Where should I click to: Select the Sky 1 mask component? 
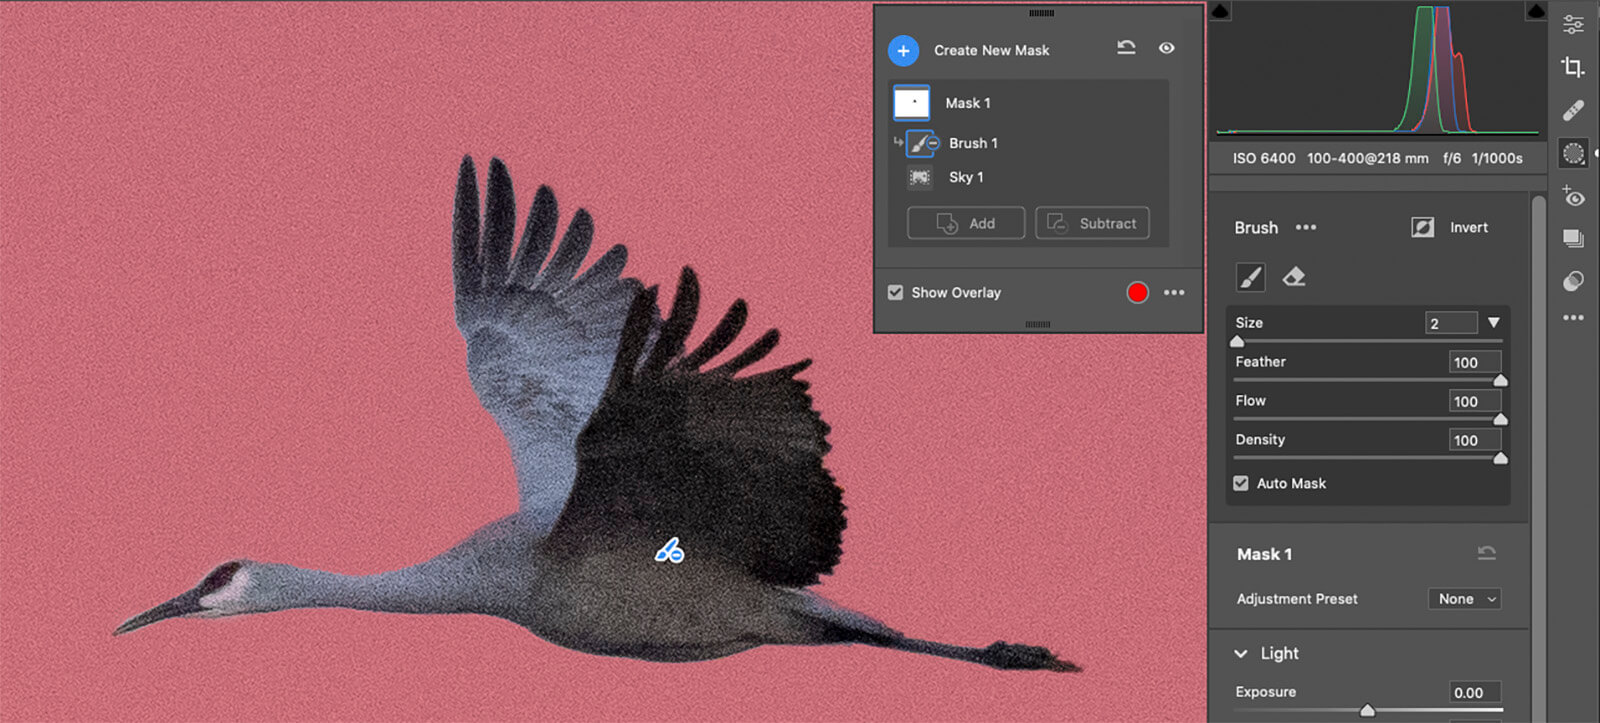(x=965, y=177)
